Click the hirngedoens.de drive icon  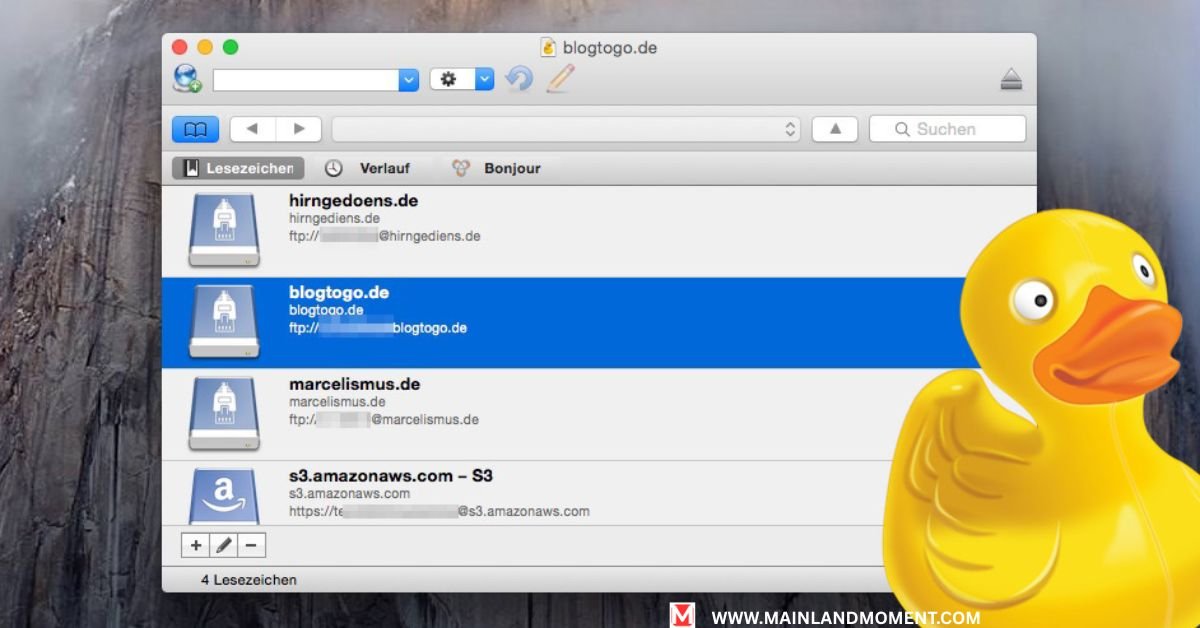[x=224, y=230]
